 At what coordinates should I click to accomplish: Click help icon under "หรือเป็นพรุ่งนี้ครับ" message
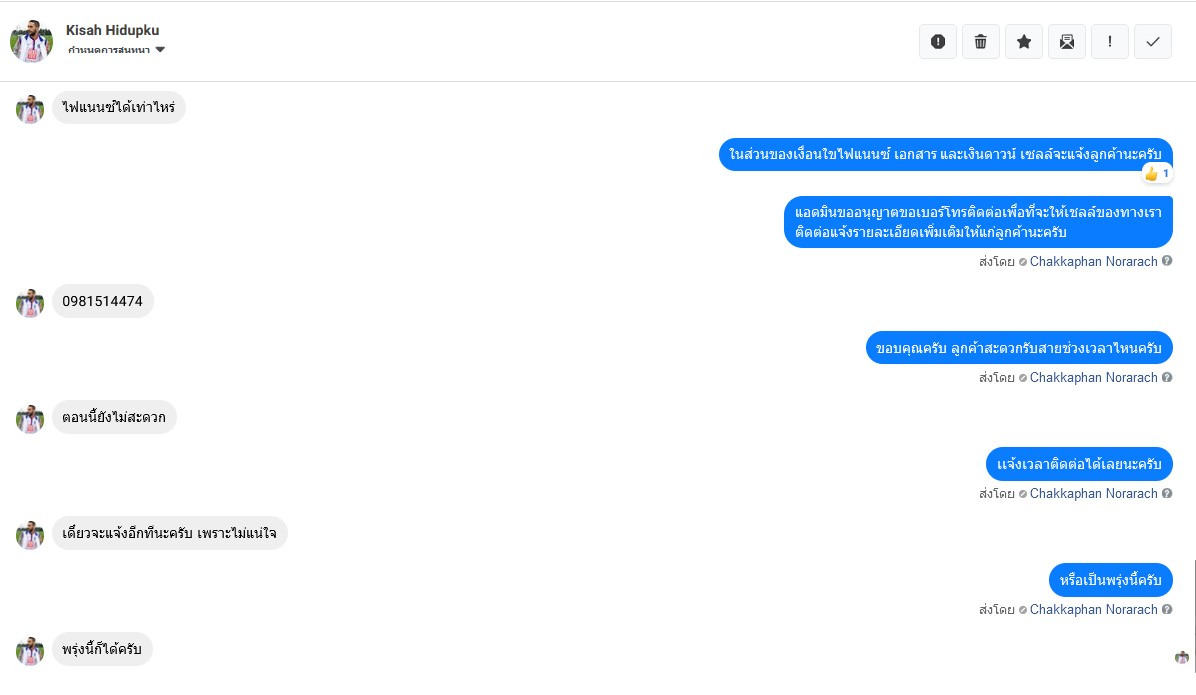pyautogui.click(x=1167, y=610)
